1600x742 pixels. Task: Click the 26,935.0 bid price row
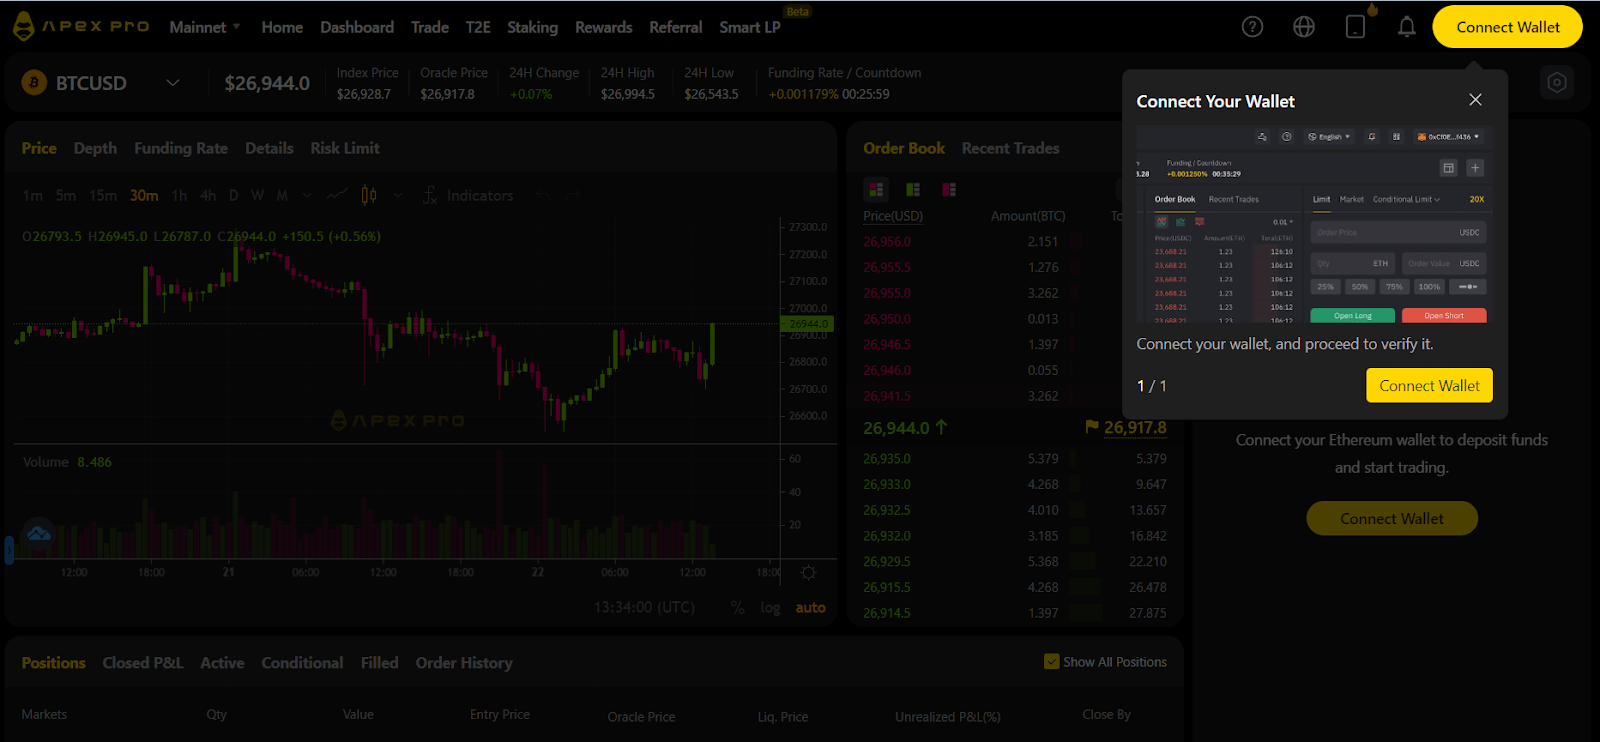pos(1014,459)
